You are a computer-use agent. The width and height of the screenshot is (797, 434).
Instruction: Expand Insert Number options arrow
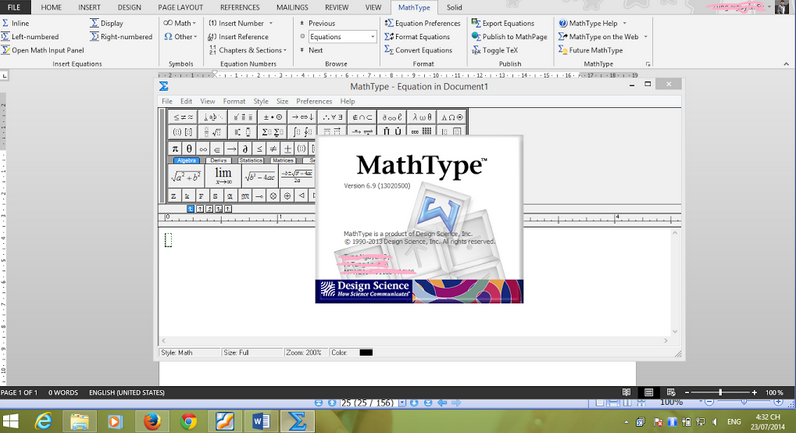point(271,23)
